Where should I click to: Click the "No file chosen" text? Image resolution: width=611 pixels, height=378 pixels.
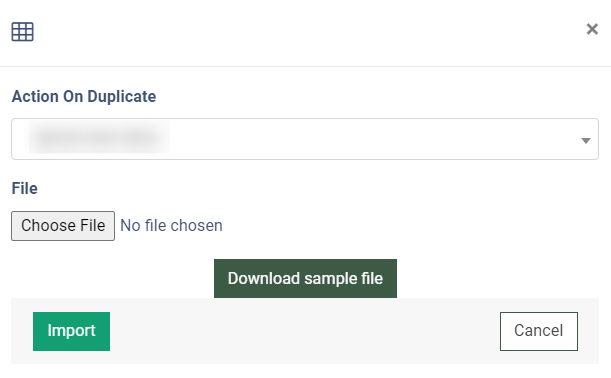(x=171, y=226)
